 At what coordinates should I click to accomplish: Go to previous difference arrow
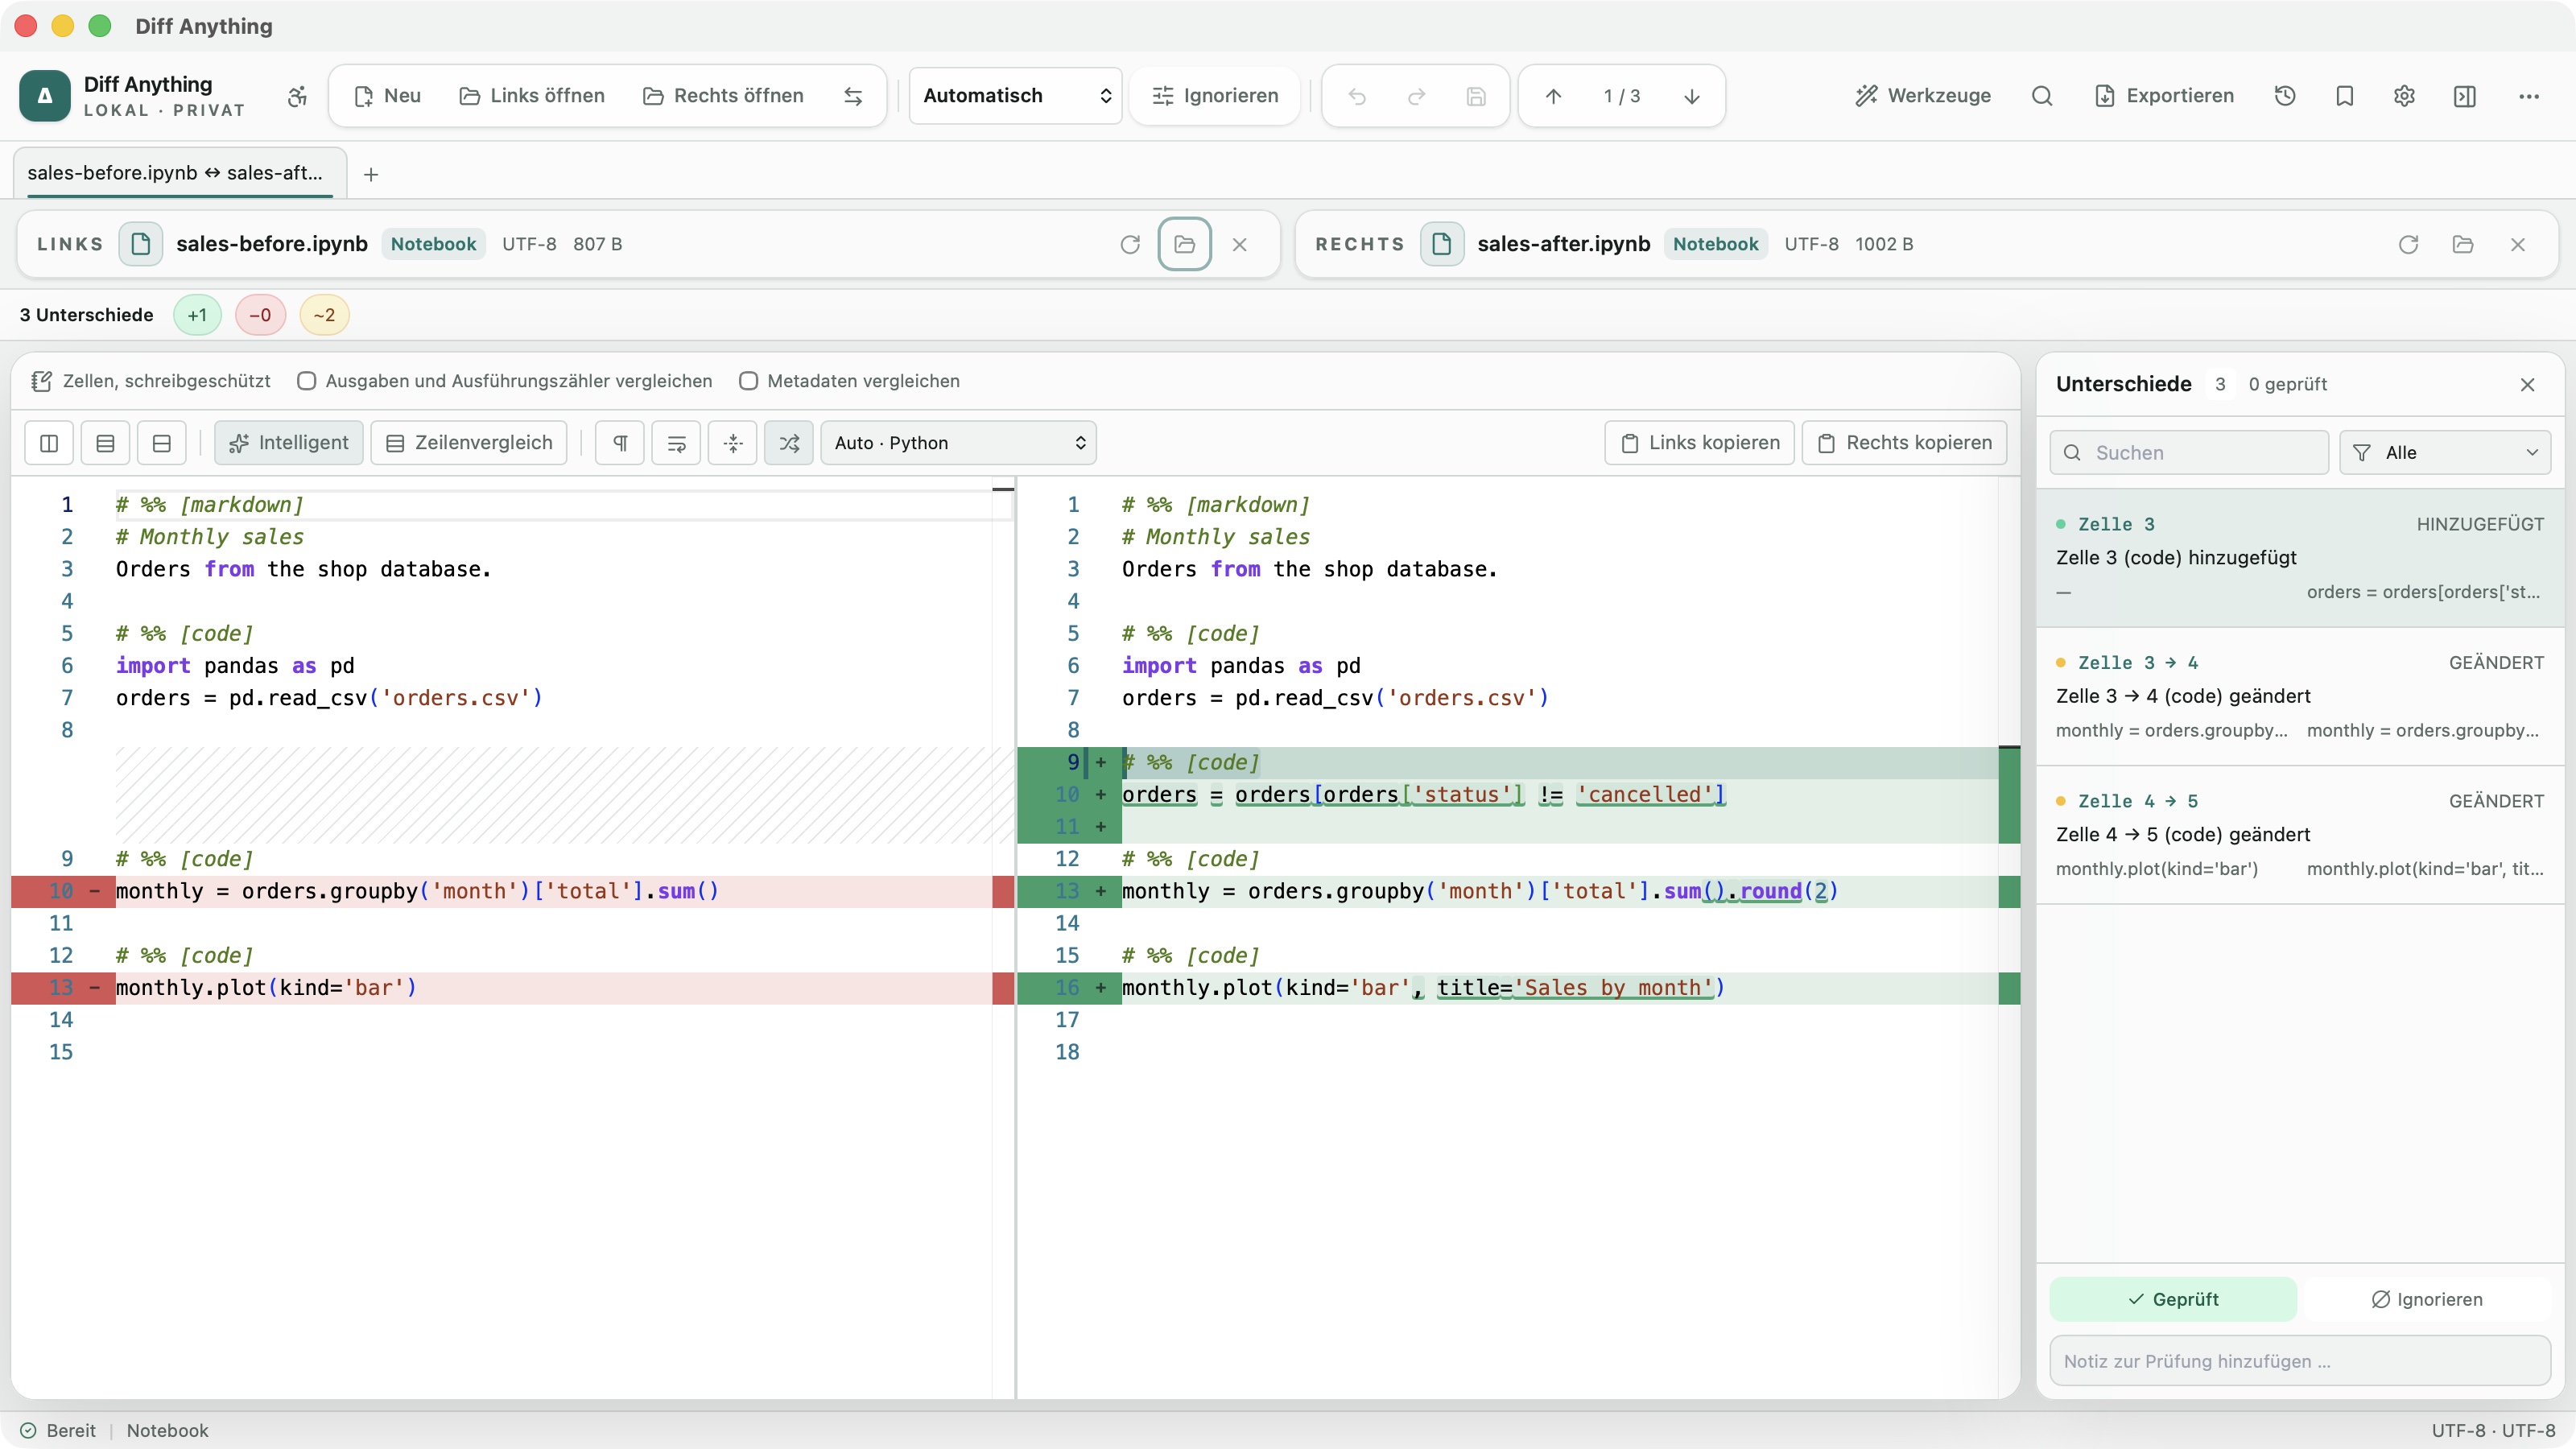coord(1553,96)
